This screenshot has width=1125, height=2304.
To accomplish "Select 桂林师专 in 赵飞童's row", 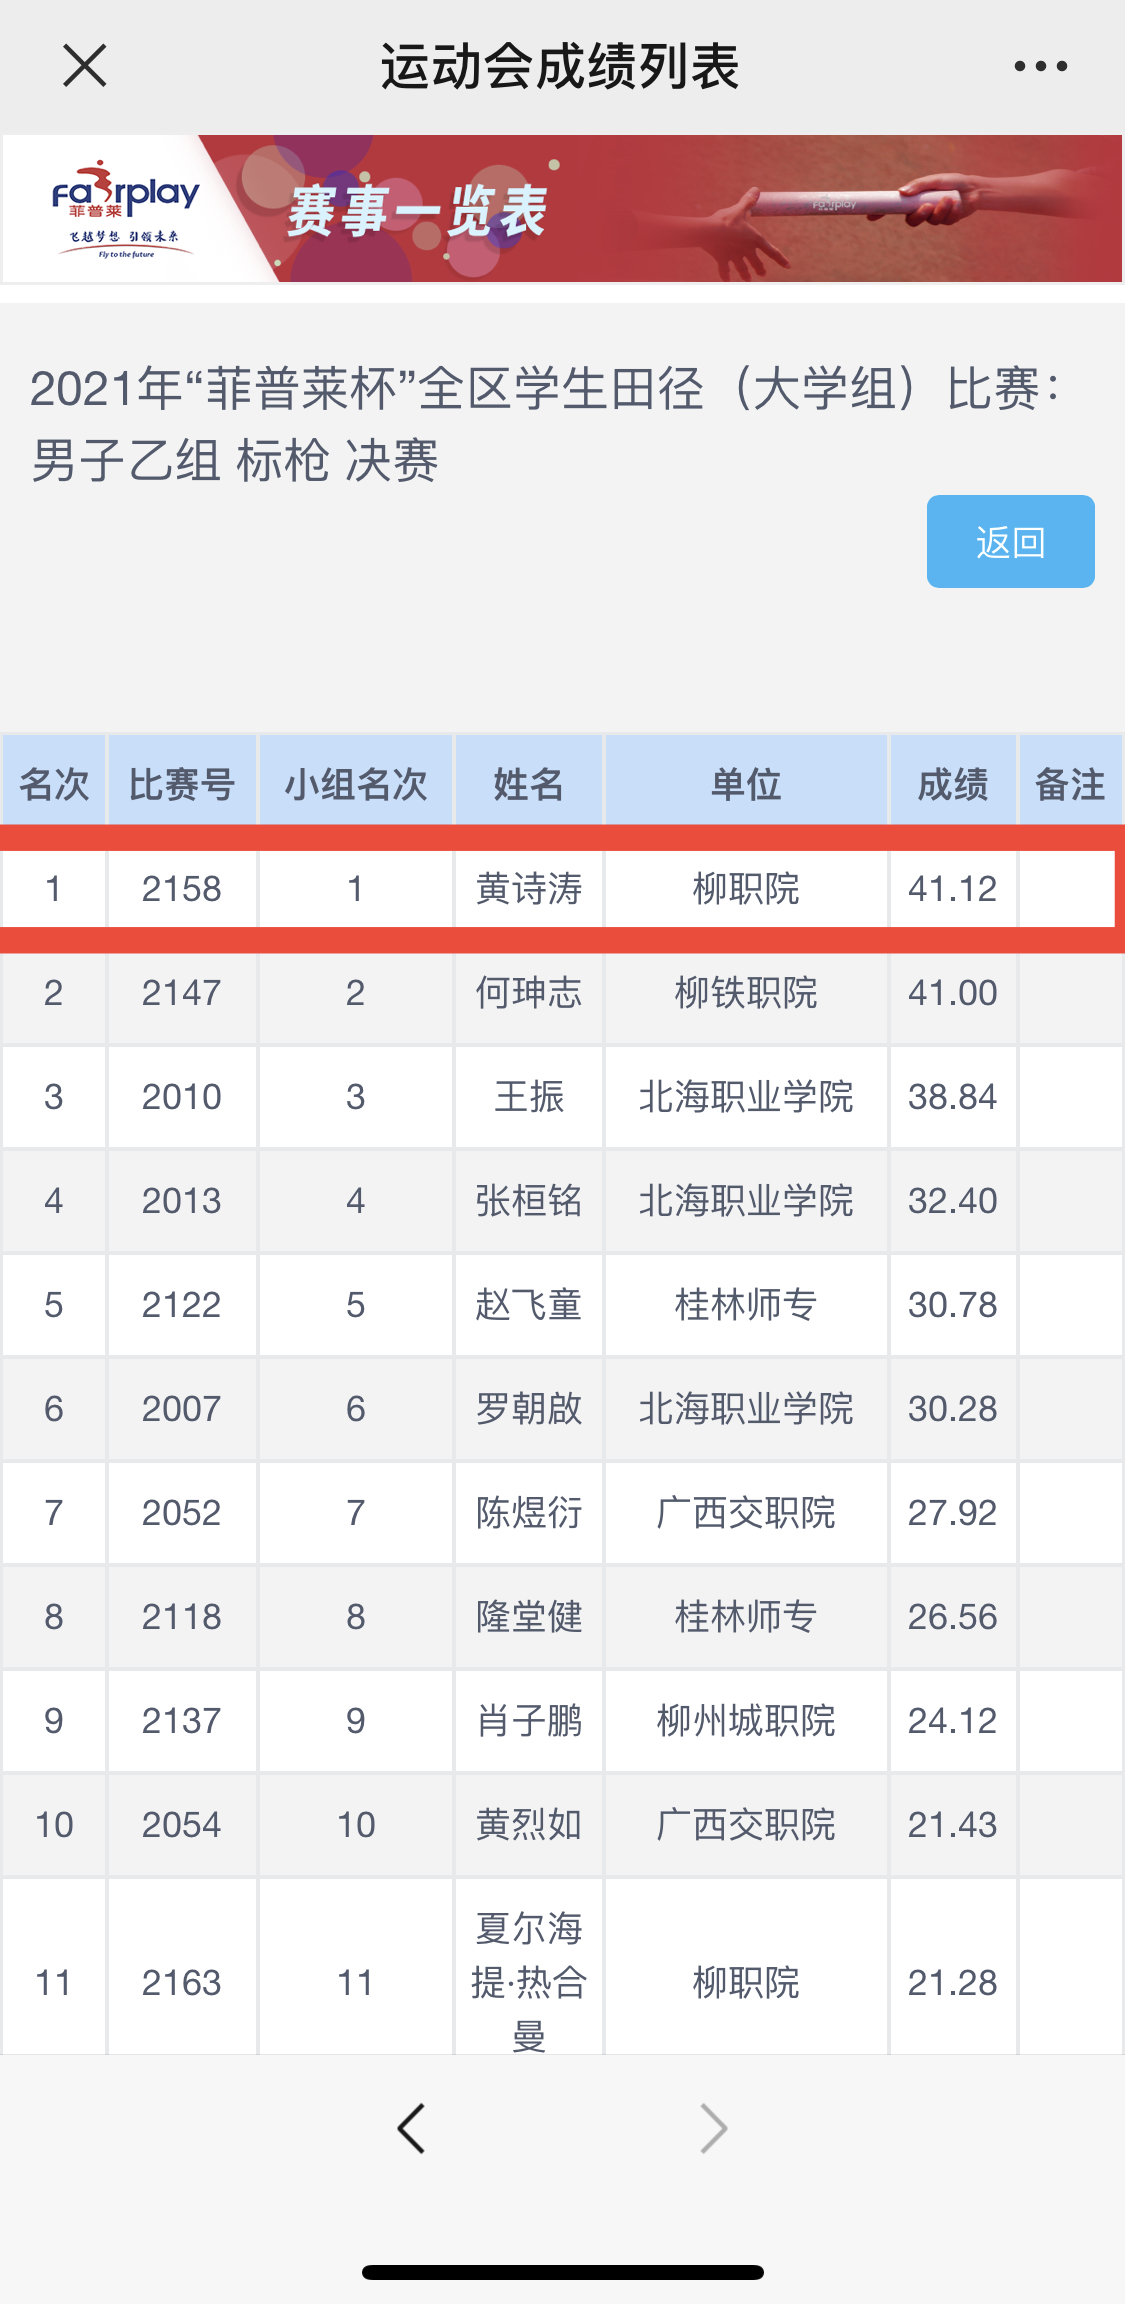I will click(746, 1305).
